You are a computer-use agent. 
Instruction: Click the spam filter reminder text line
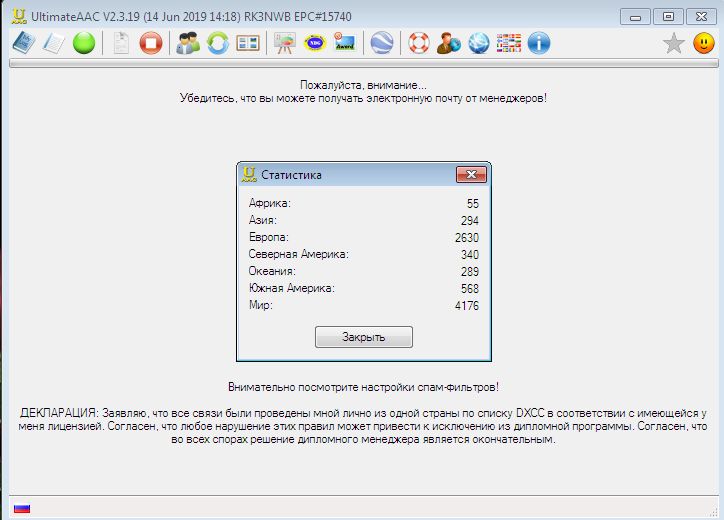tap(363, 387)
